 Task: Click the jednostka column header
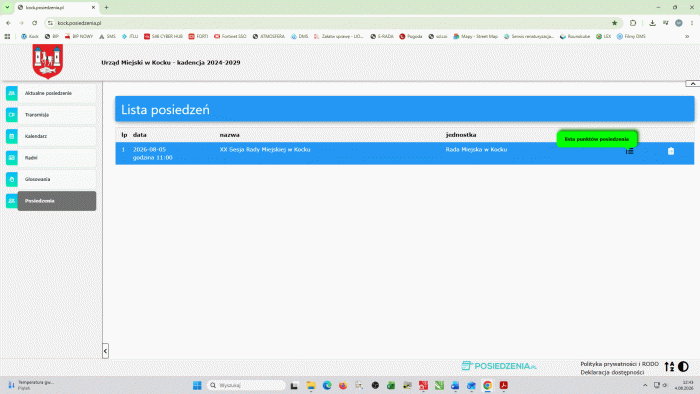tap(461, 135)
